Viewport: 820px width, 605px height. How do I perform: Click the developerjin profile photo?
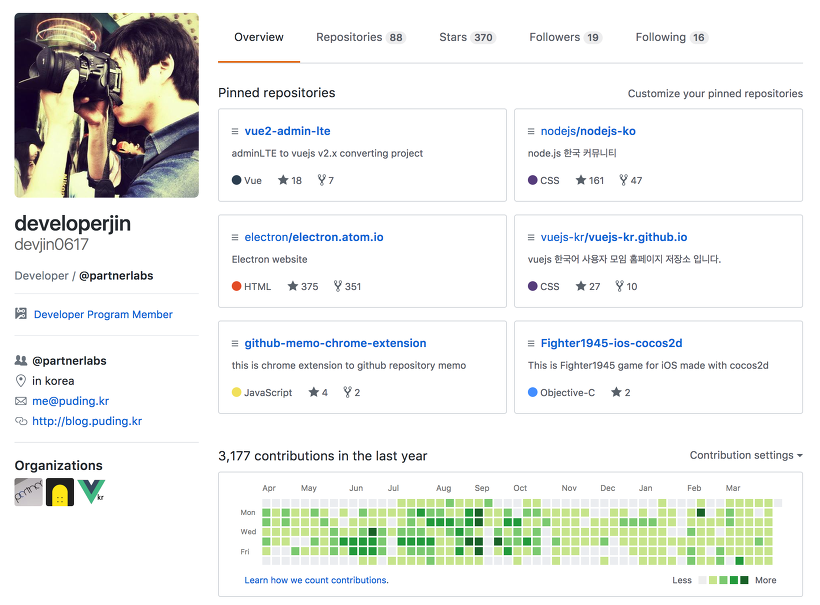107,106
